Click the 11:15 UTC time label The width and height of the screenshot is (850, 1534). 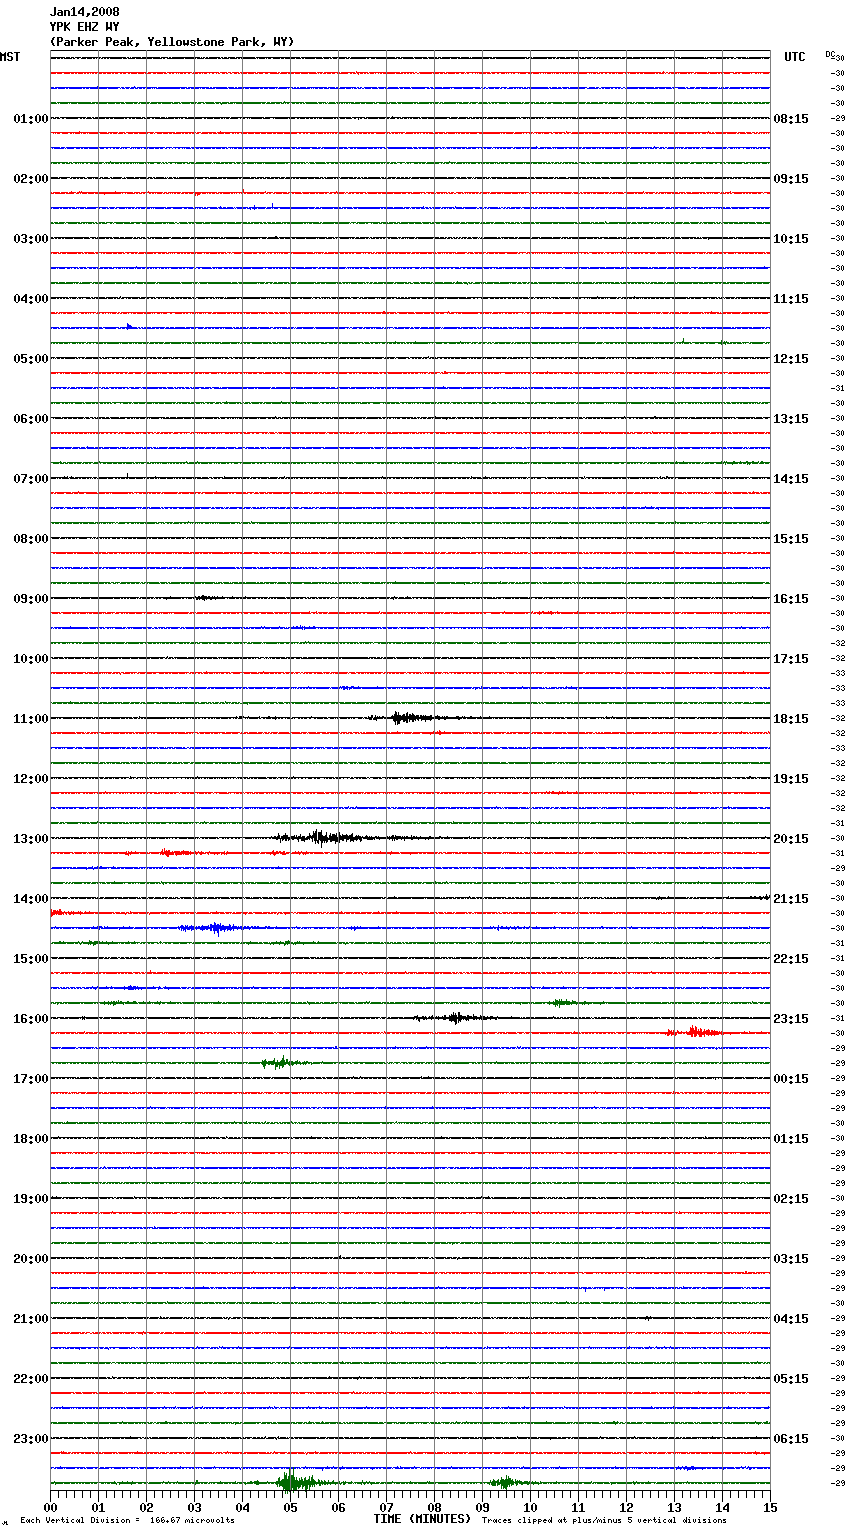[791, 299]
